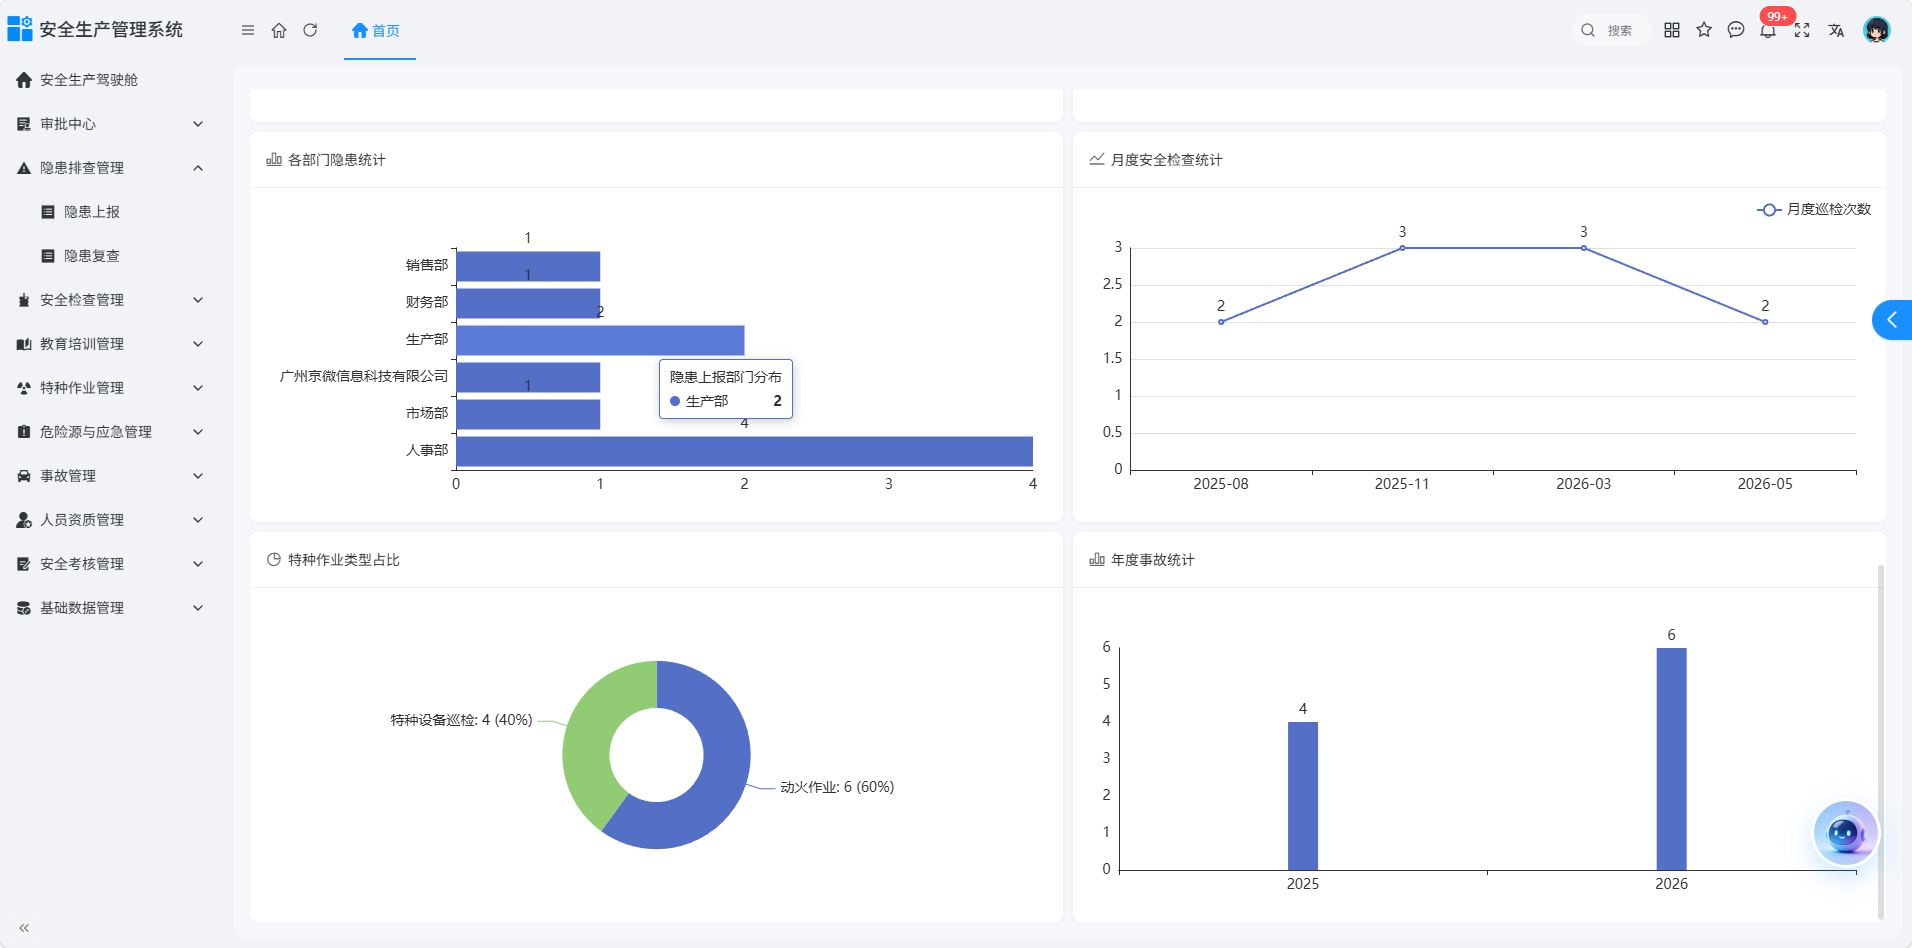Click the 安全生产驾驶舱 house icon

(x=24, y=80)
